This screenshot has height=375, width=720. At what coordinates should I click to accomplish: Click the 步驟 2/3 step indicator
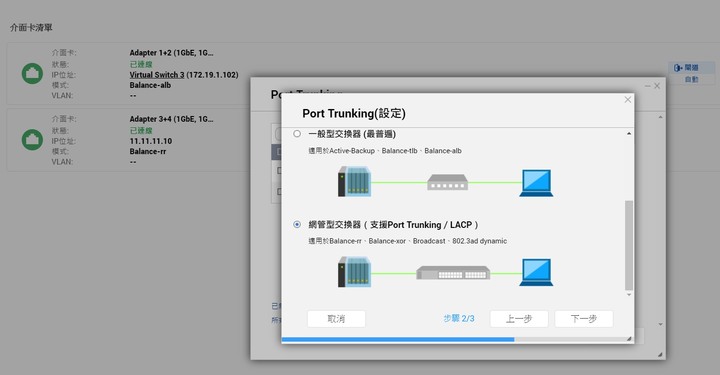click(x=459, y=319)
